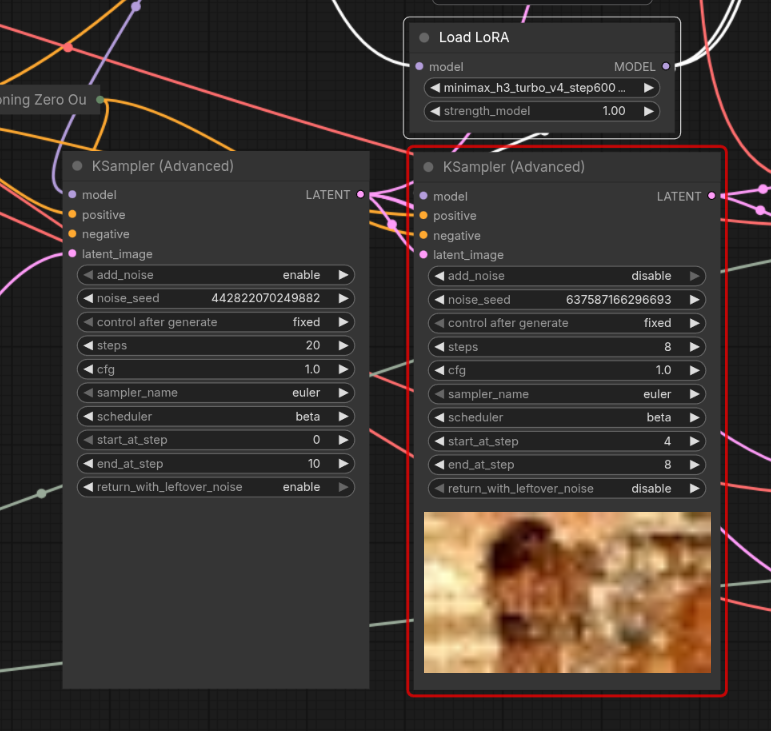Click the purple link midpoint dot at top
This screenshot has height=731, width=771.
tap(136, 6)
